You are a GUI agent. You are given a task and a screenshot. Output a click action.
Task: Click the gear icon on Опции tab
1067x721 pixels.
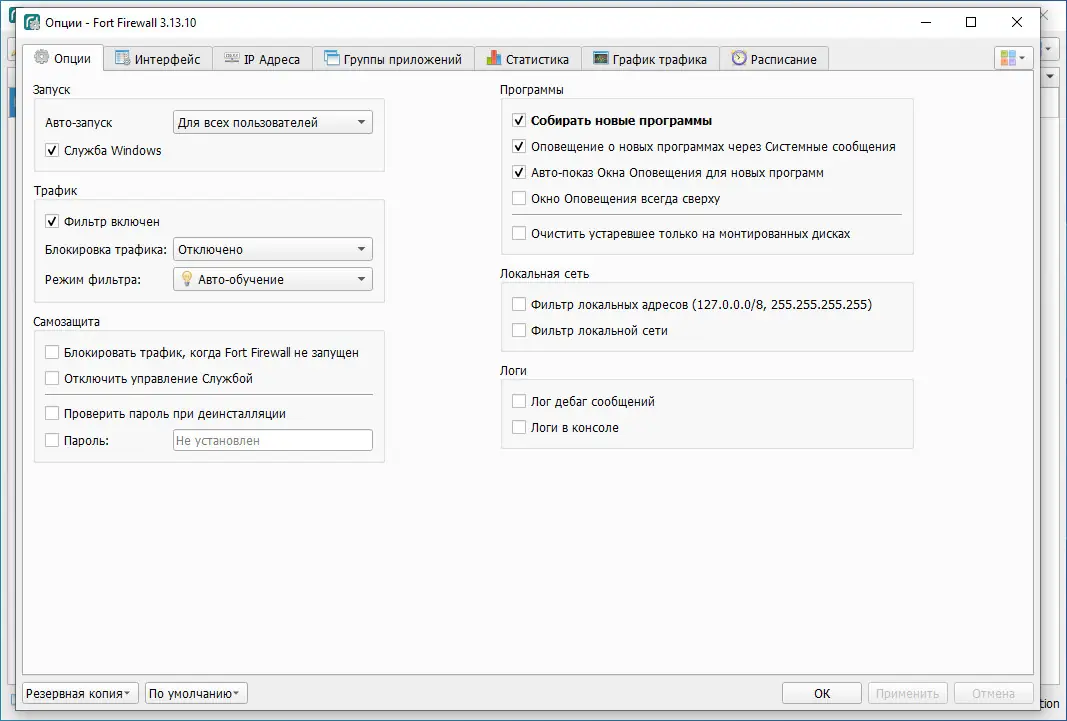click(42, 58)
